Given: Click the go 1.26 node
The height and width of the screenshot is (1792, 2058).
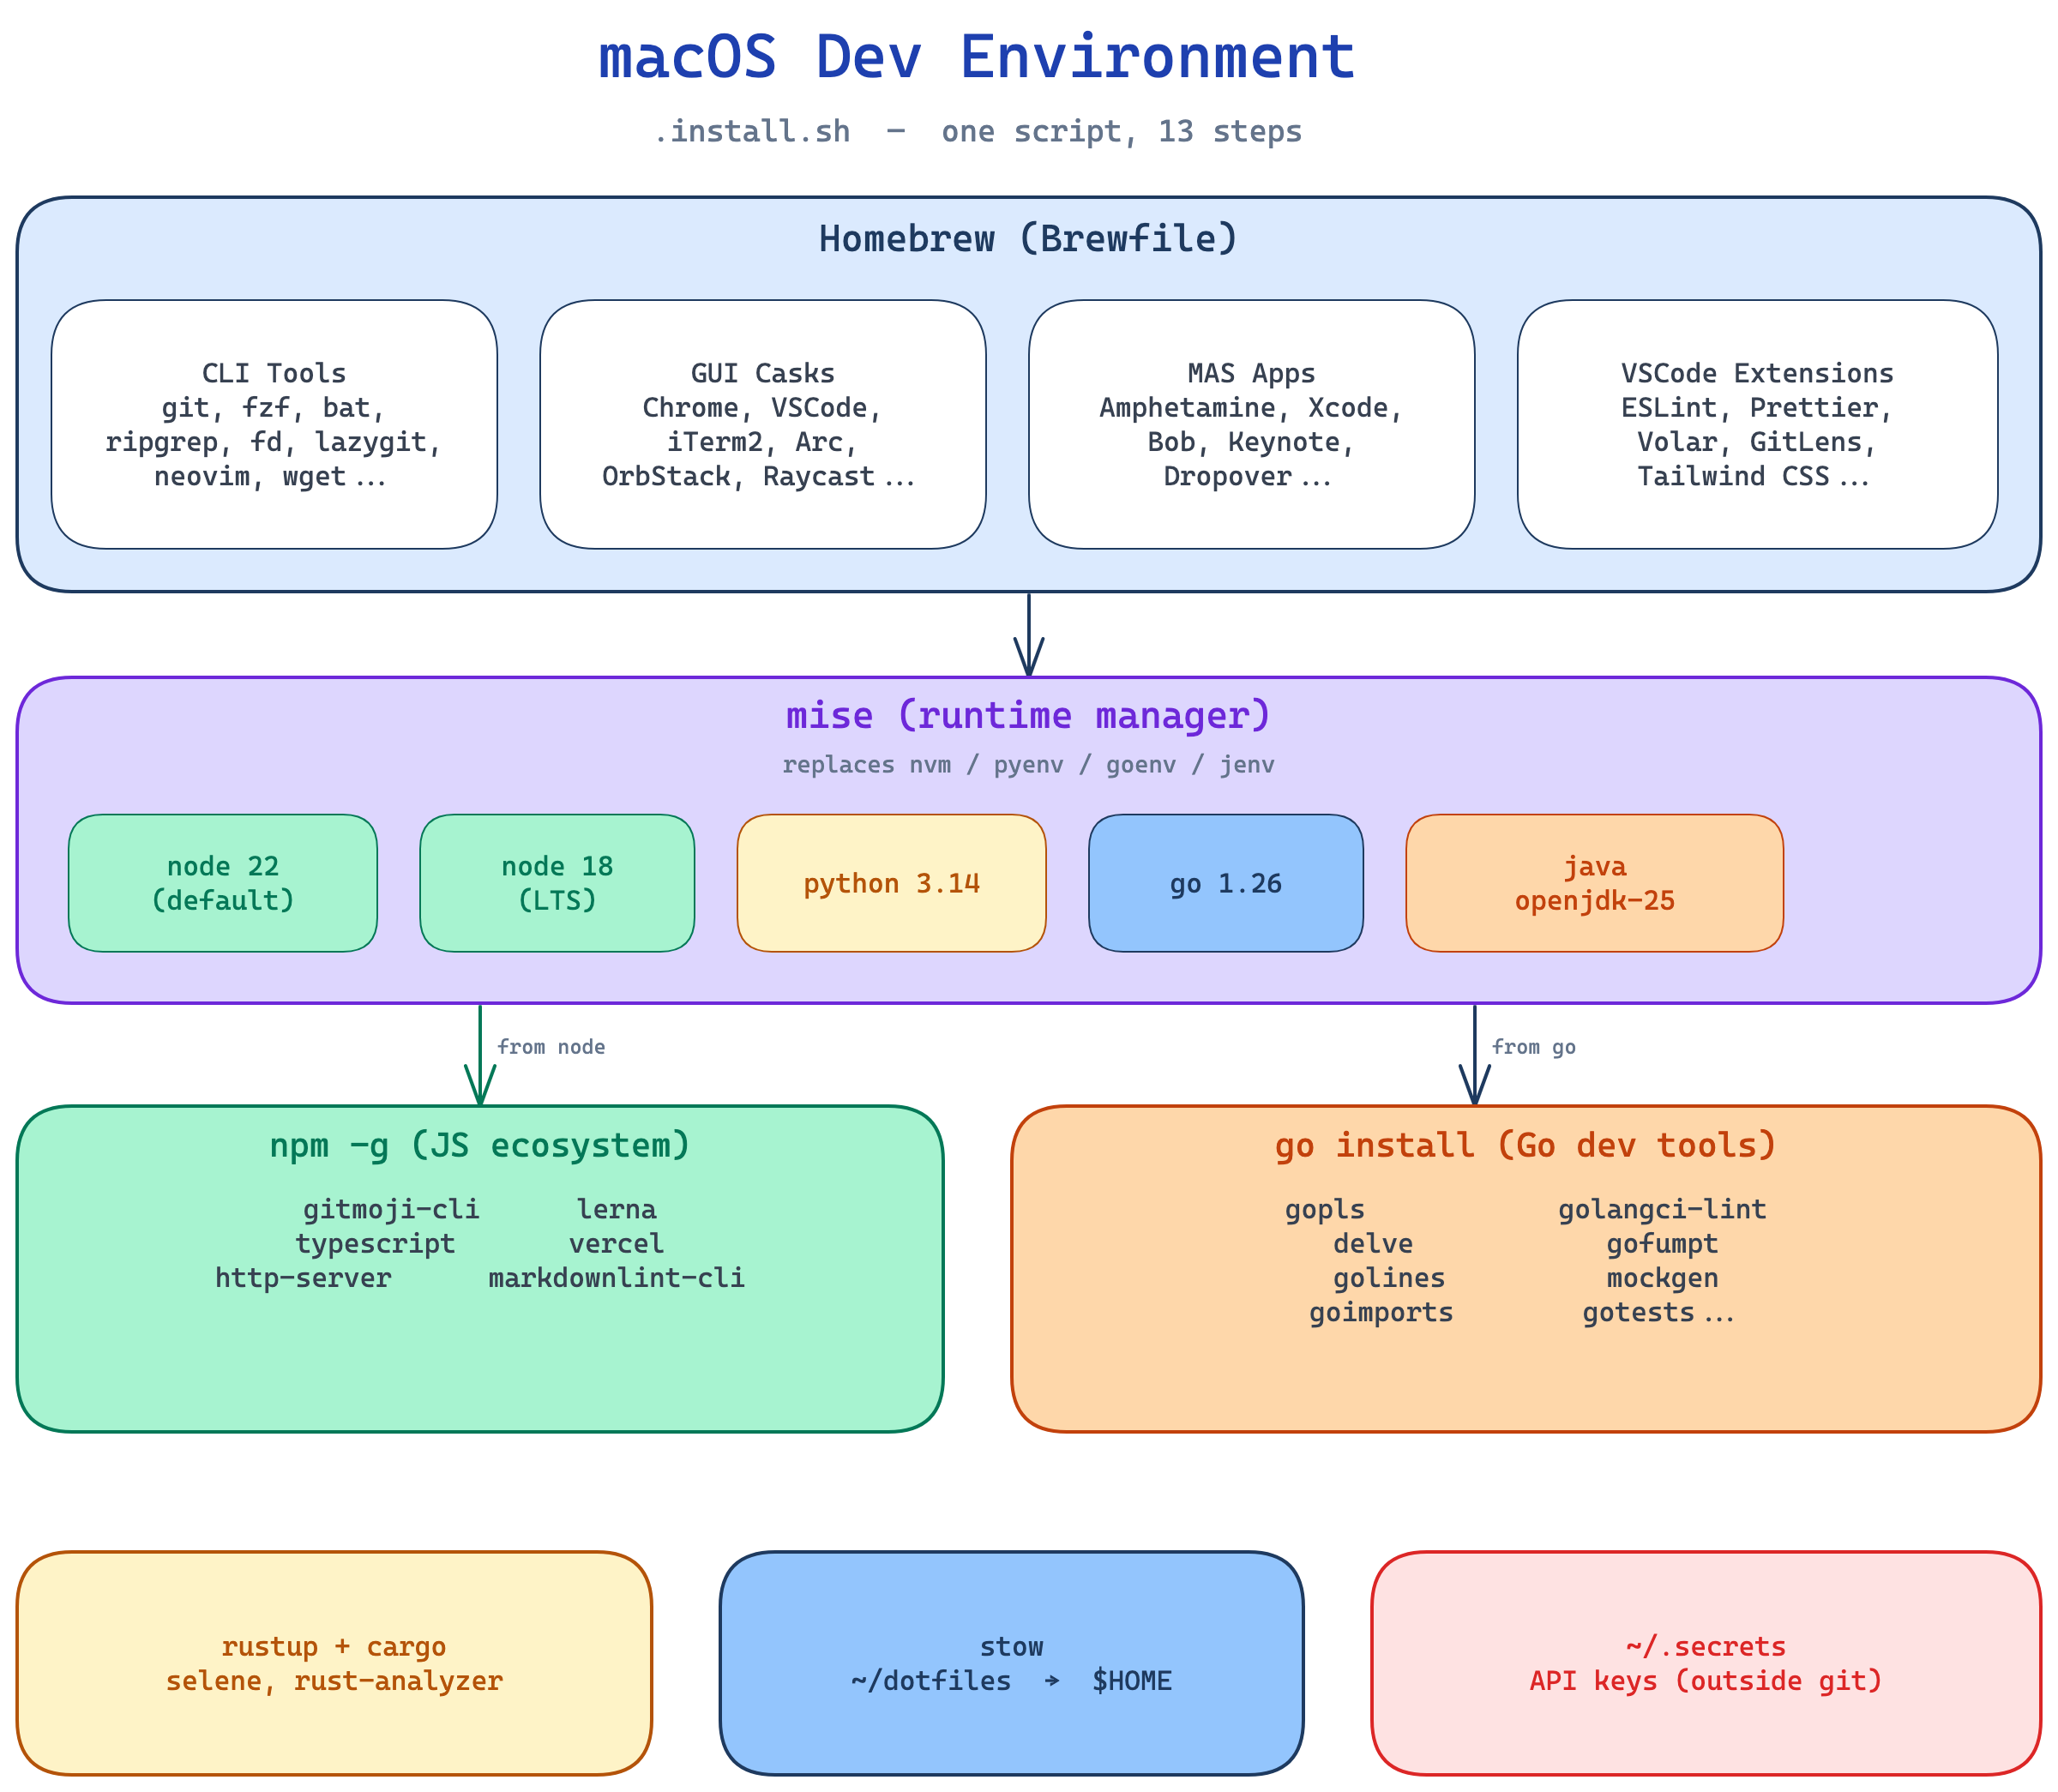Looking at the screenshot, I should (1226, 883).
